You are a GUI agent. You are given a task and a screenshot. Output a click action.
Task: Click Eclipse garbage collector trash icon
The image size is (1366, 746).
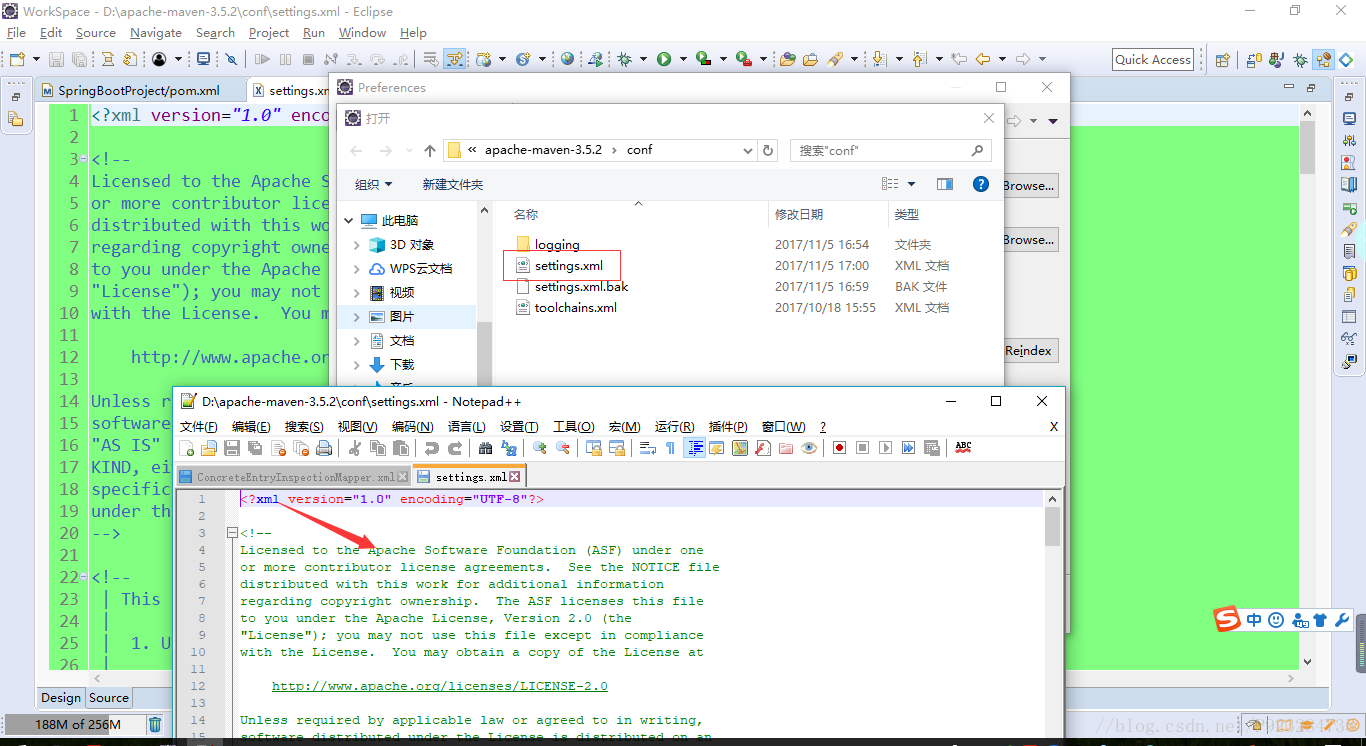(155, 724)
